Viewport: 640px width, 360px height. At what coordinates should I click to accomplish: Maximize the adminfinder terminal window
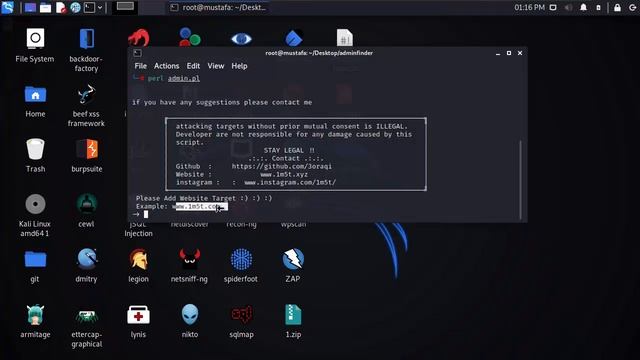coord(509,53)
